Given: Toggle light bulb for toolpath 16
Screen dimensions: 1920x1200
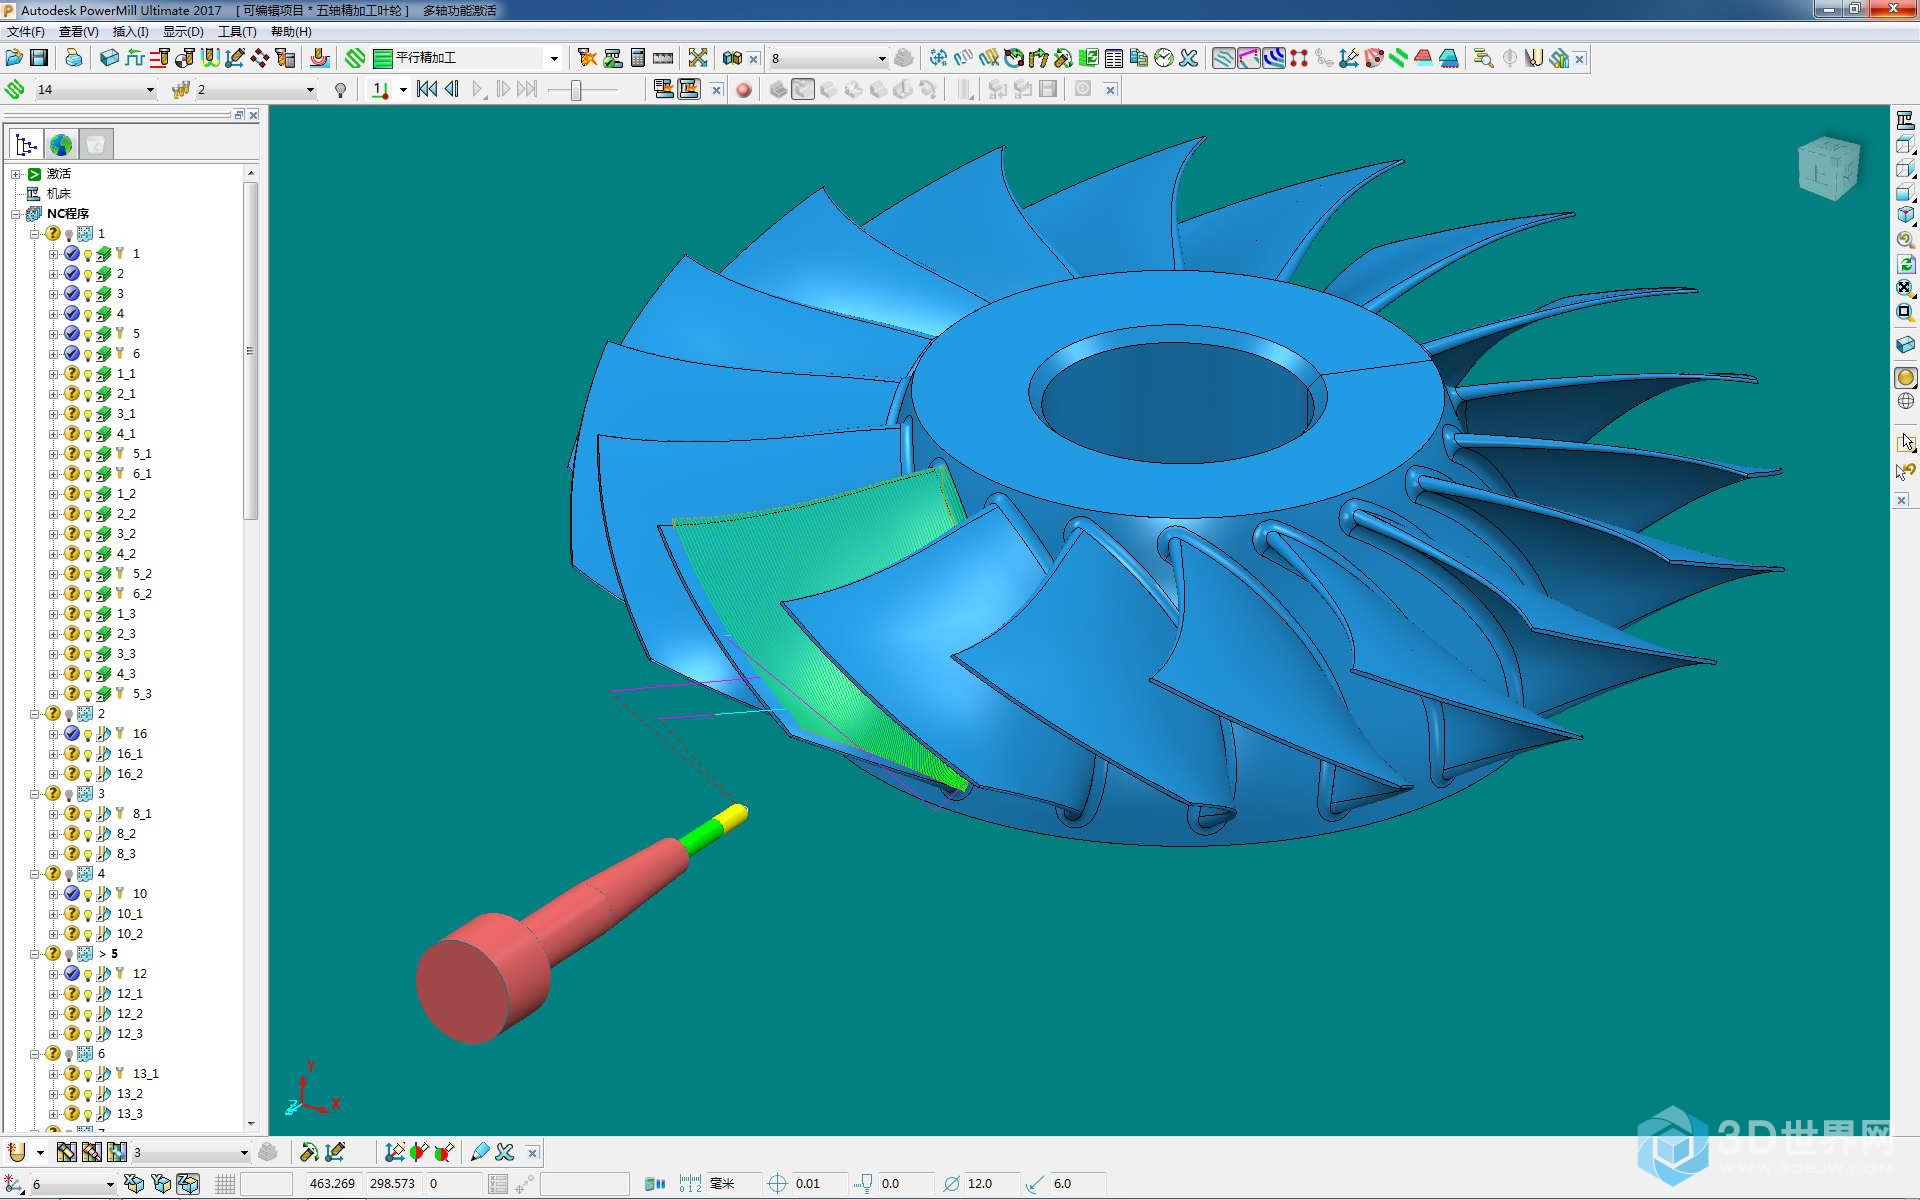Looking at the screenshot, I should [88, 735].
